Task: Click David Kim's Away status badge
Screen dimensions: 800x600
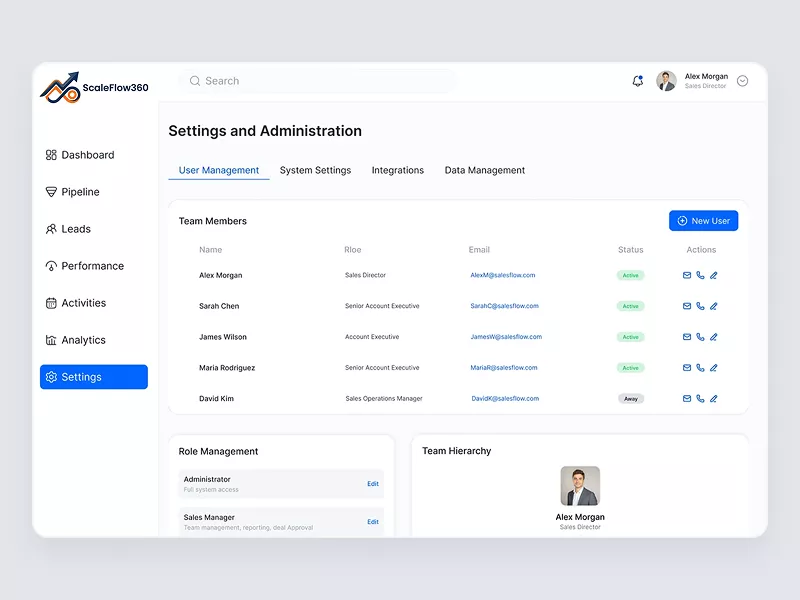Action: tap(631, 399)
